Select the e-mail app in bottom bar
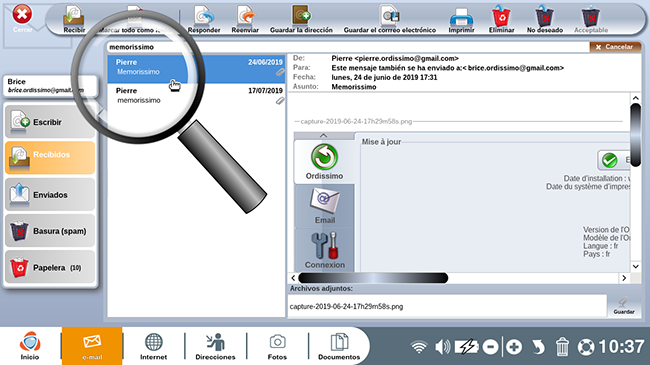650x365 pixels. click(92, 346)
